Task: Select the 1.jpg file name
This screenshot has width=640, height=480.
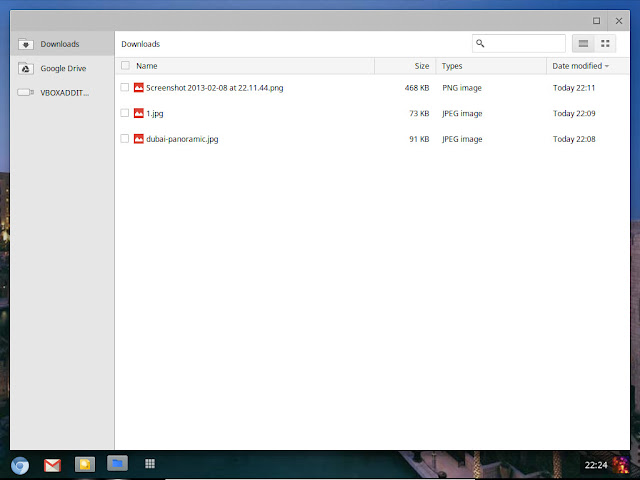Action: pos(155,113)
